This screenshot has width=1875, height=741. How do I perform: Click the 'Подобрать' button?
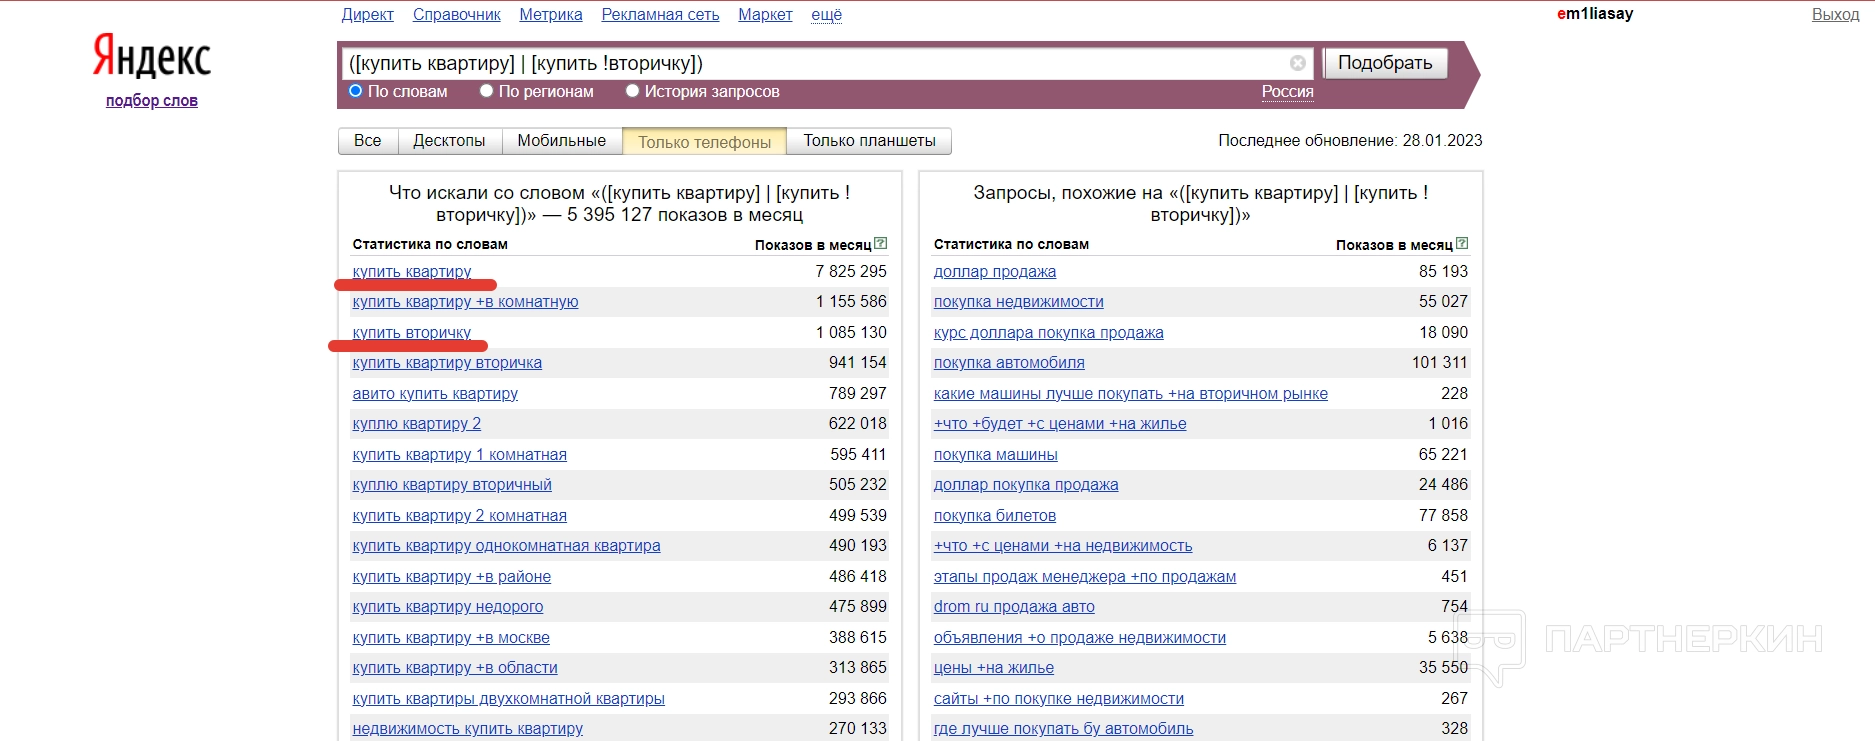click(x=1385, y=63)
